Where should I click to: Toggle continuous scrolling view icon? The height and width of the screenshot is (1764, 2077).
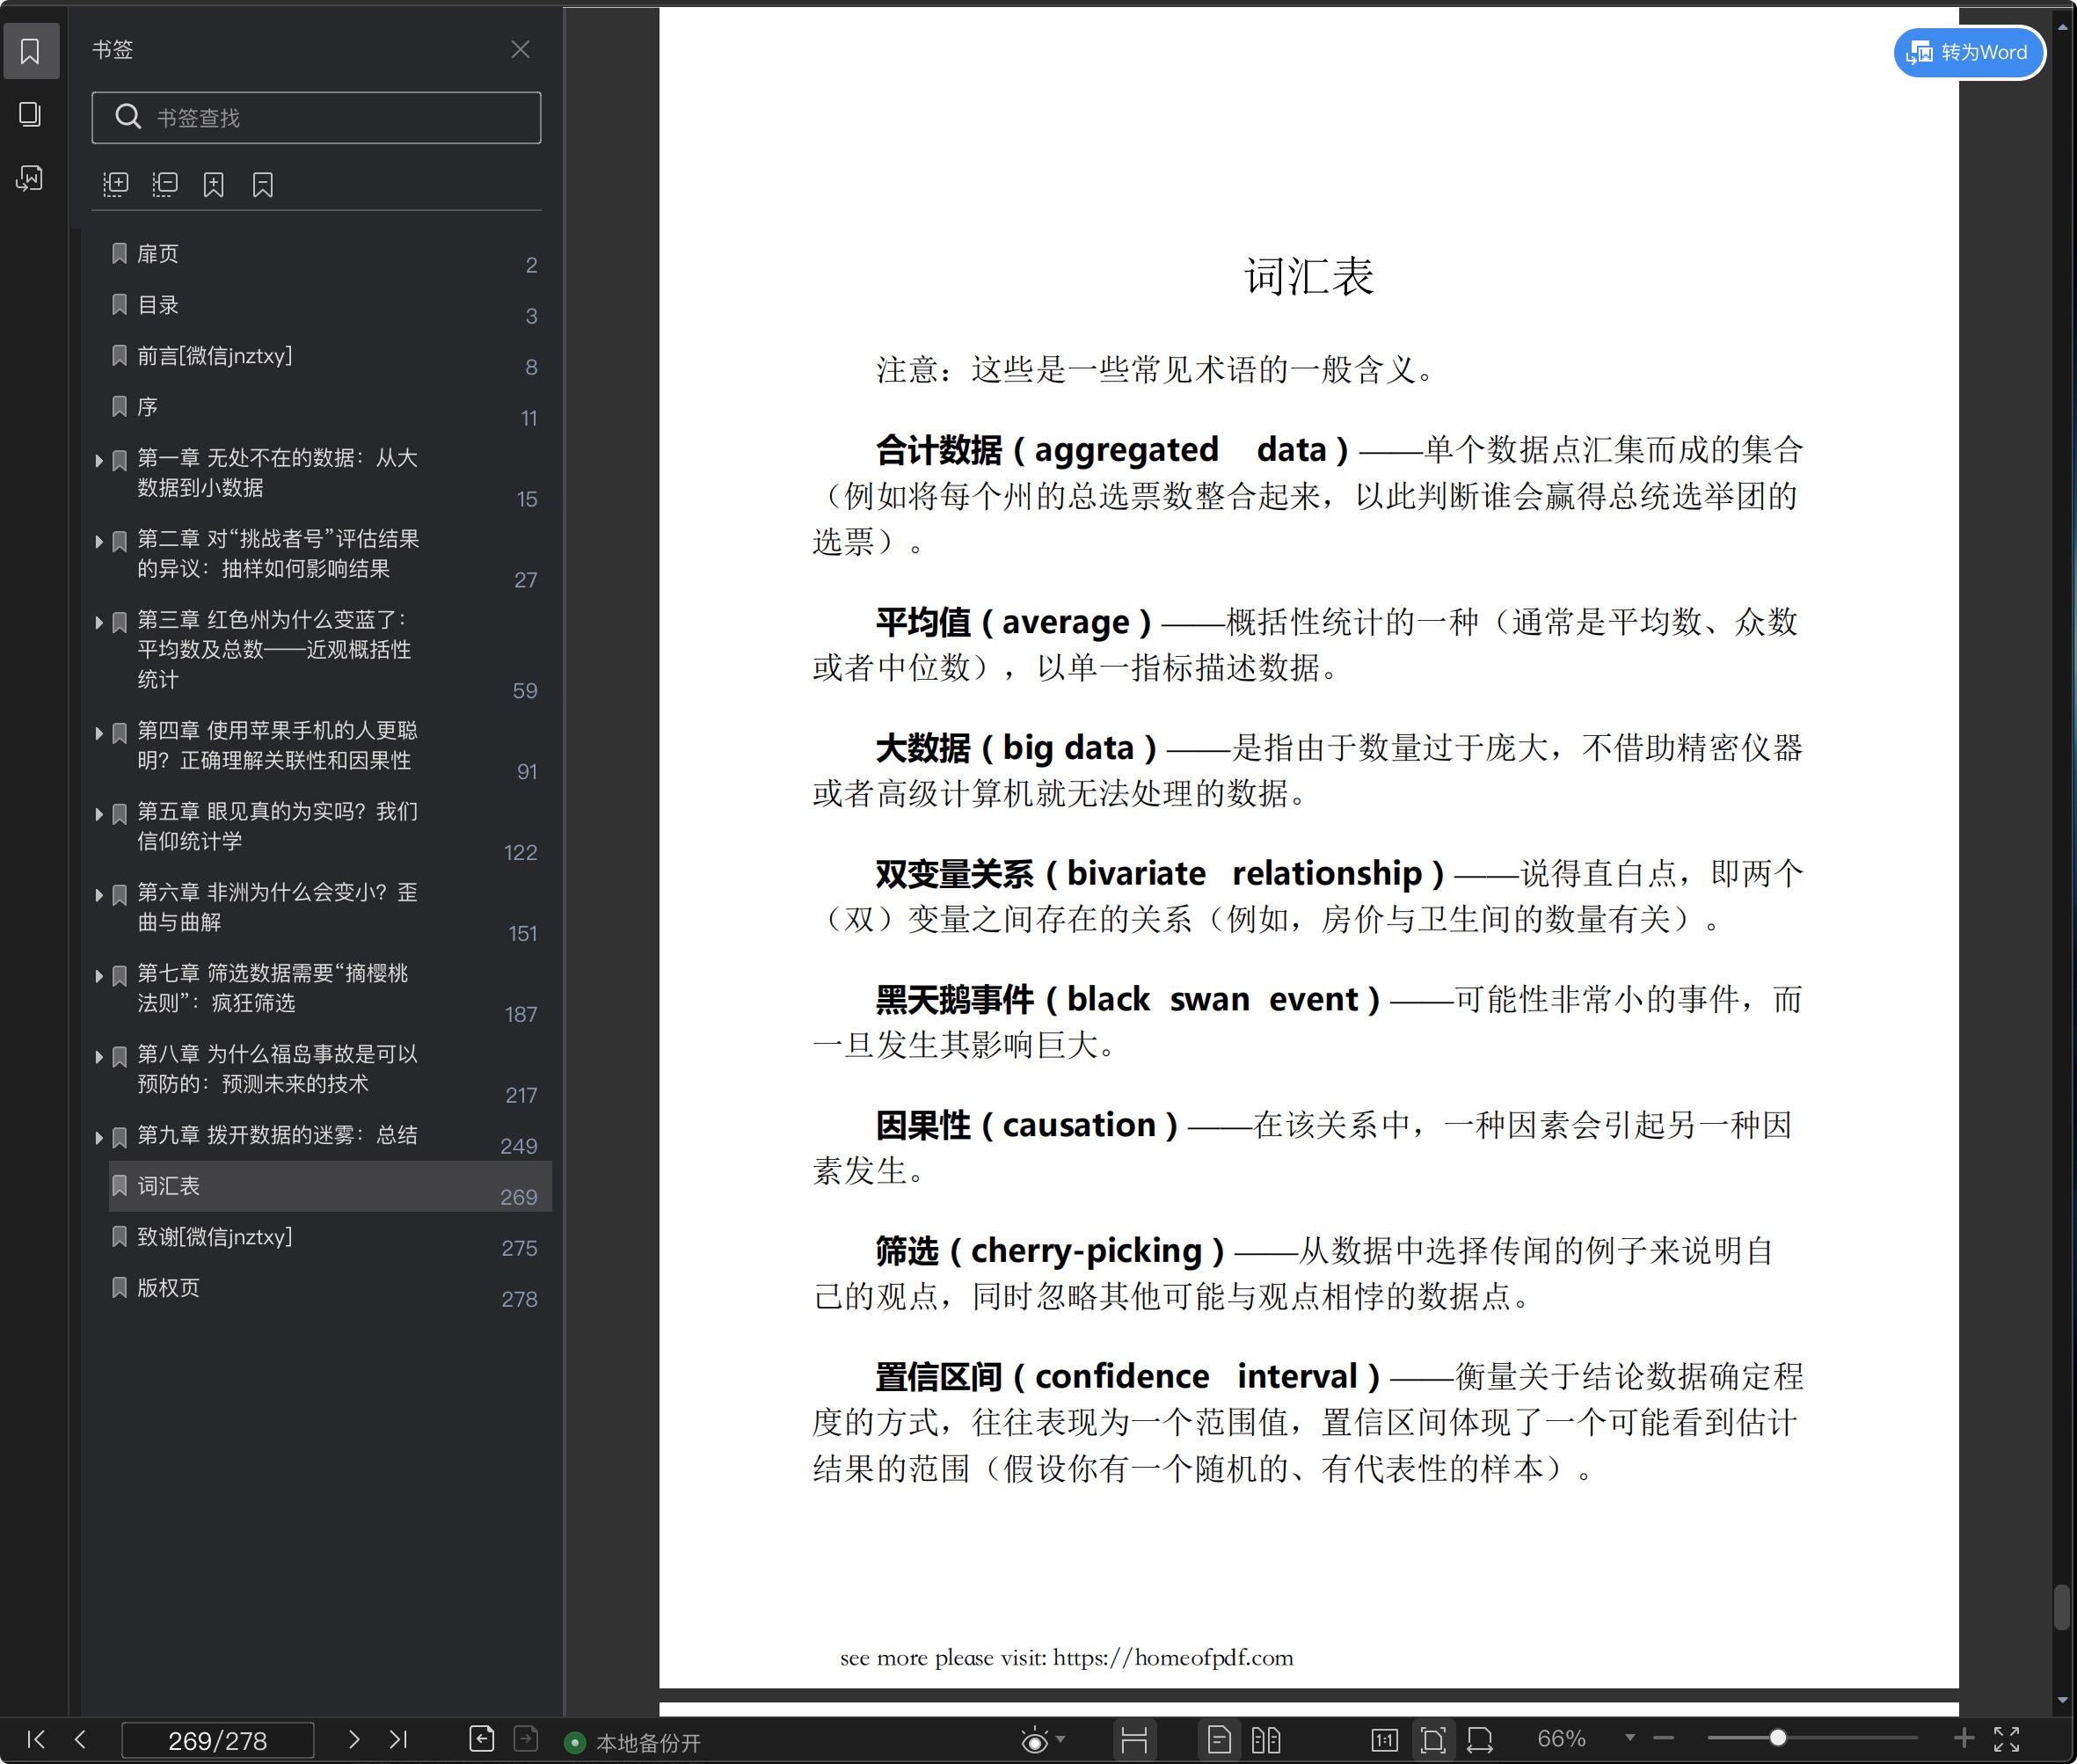point(1134,1740)
